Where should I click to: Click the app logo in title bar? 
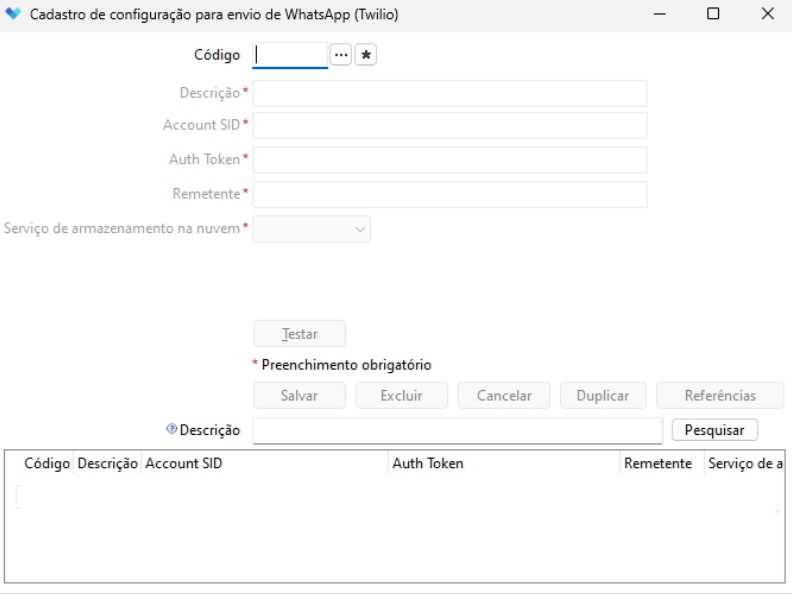click(13, 14)
